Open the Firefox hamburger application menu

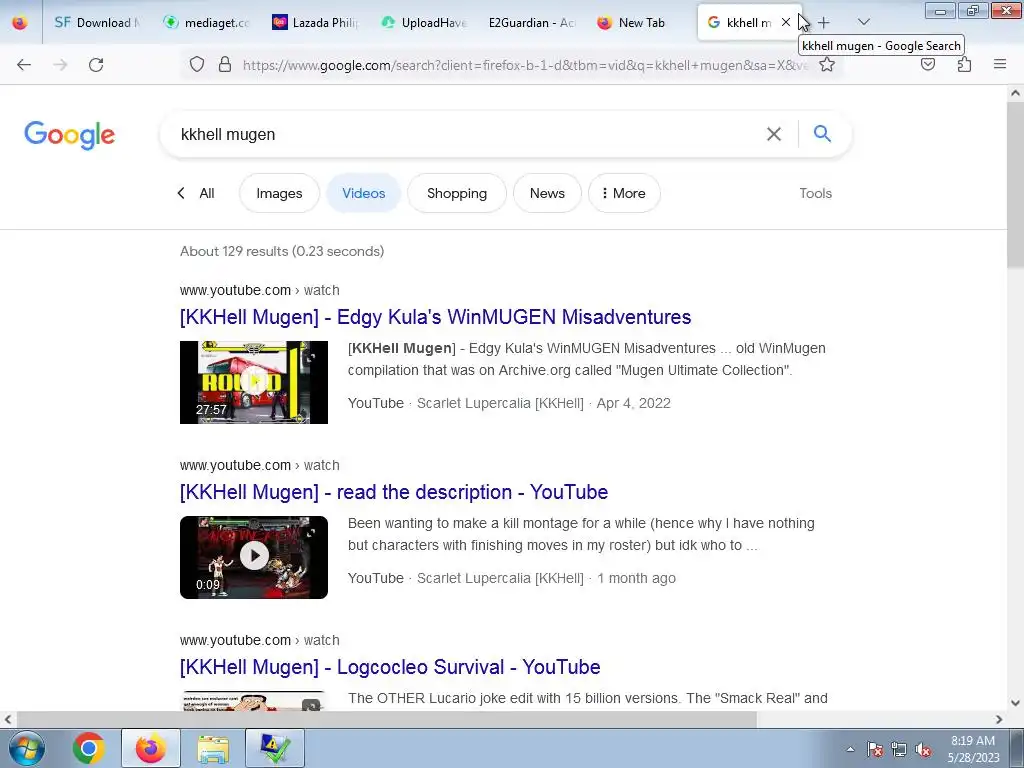coord(1000,64)
